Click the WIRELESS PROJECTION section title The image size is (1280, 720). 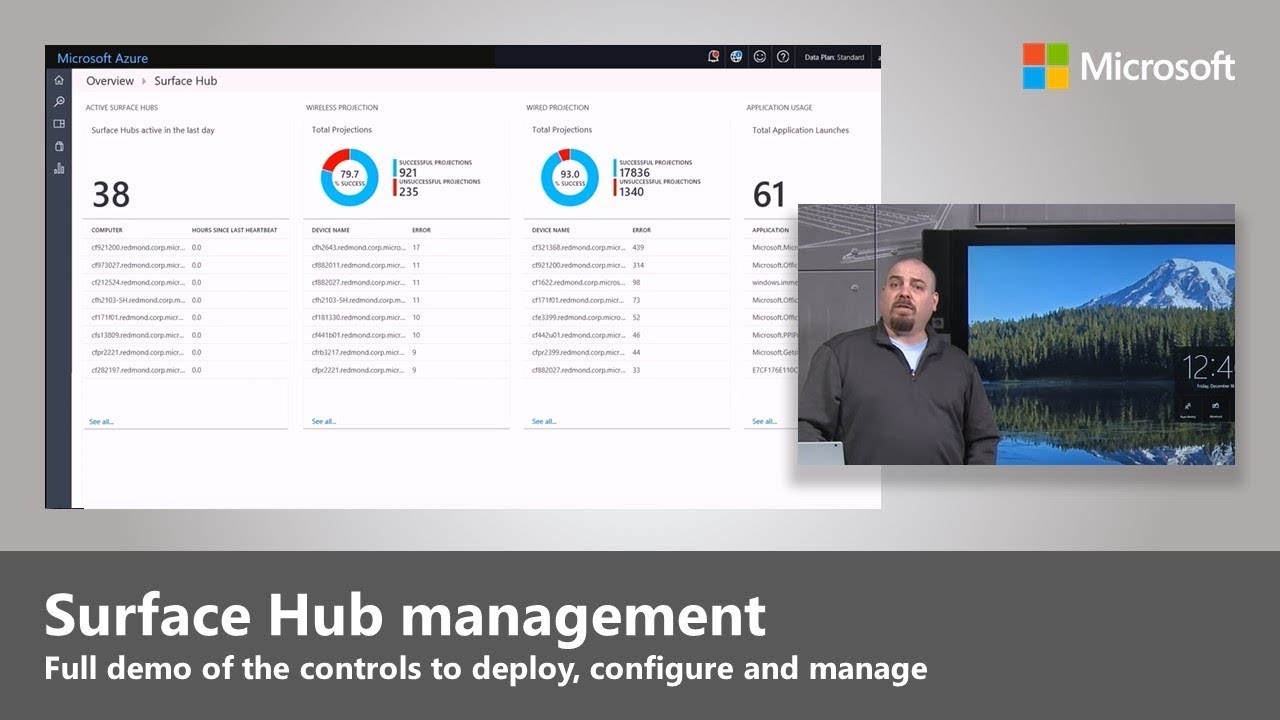342,107
